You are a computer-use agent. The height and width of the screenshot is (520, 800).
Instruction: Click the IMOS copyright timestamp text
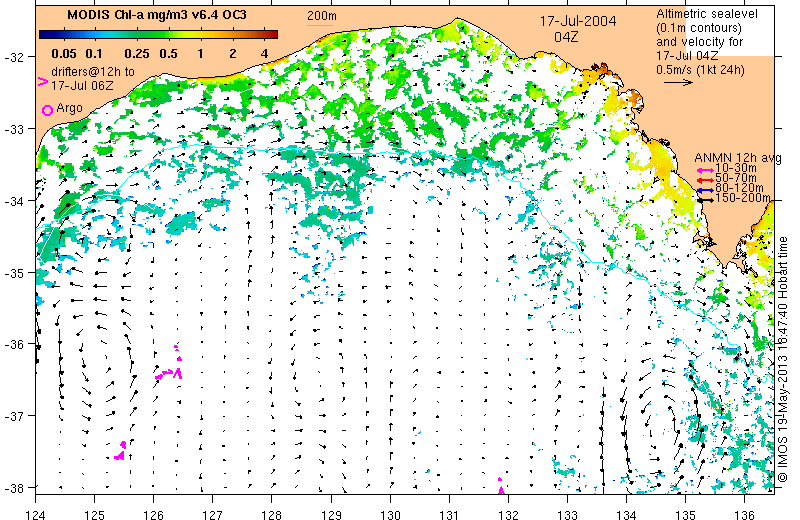[783, 359]
